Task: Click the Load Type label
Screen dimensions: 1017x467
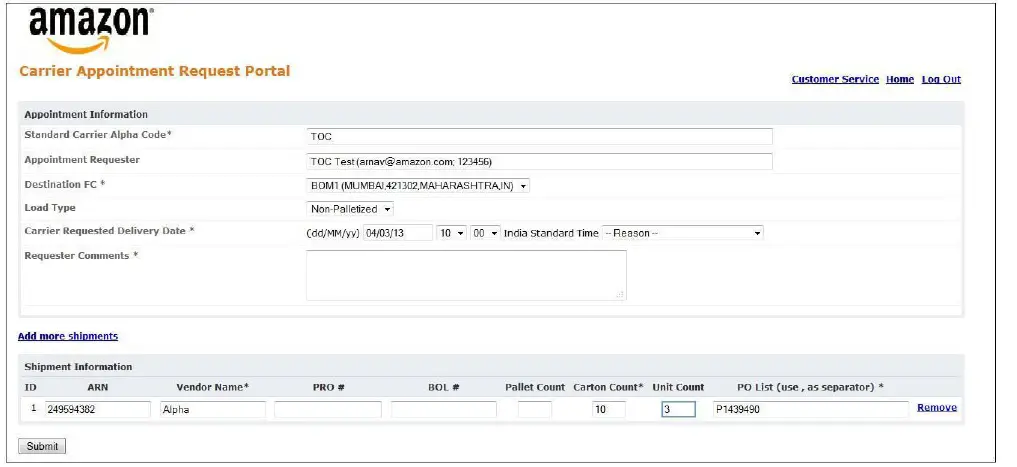Action: 50,208
